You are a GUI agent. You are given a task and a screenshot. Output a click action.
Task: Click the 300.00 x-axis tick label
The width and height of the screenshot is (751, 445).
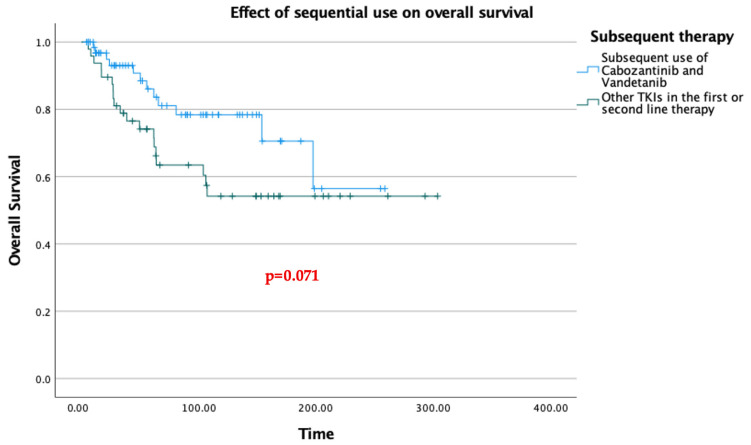pyautogui.click(x=433, y=409)
